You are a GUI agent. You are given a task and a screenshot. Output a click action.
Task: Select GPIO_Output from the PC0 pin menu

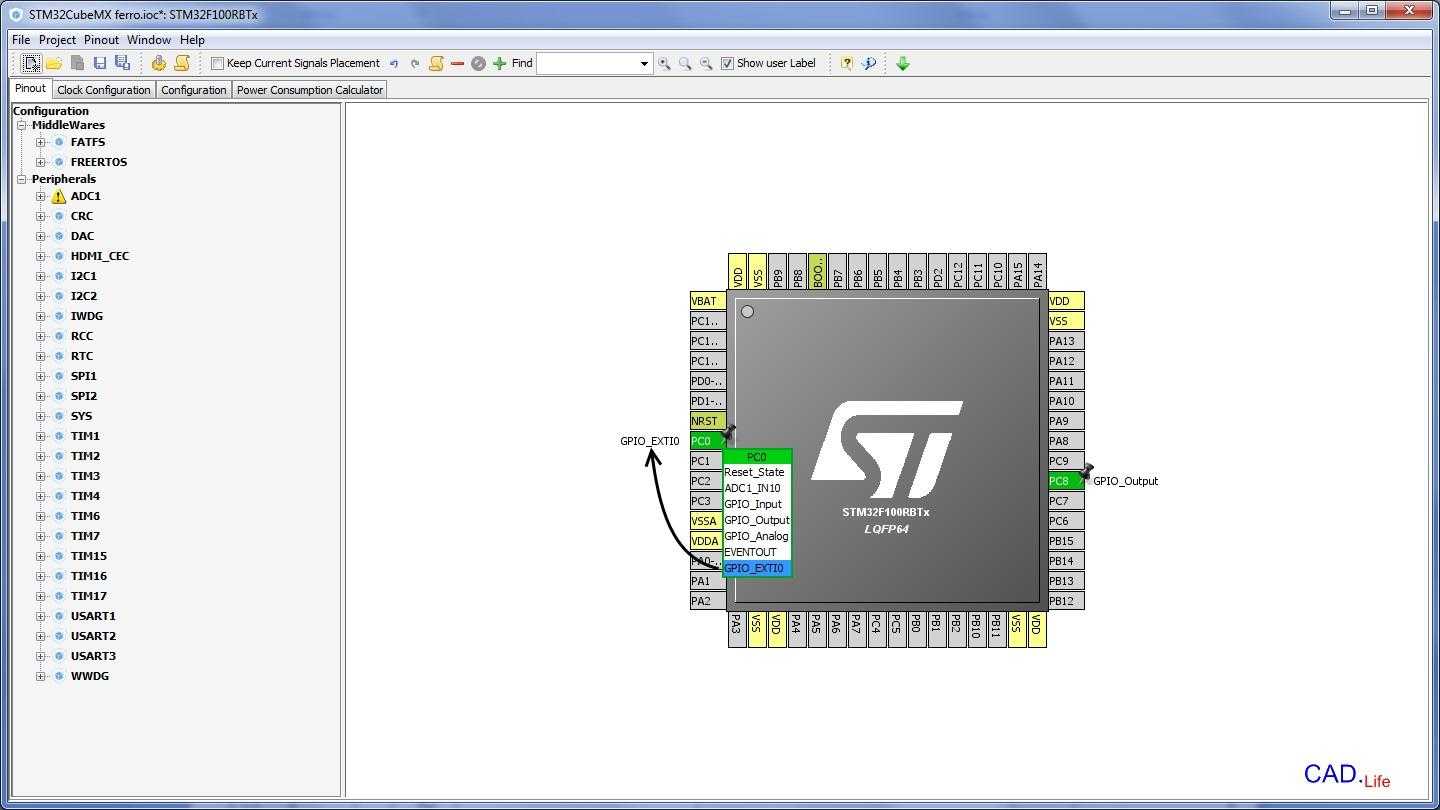point(756,520)
